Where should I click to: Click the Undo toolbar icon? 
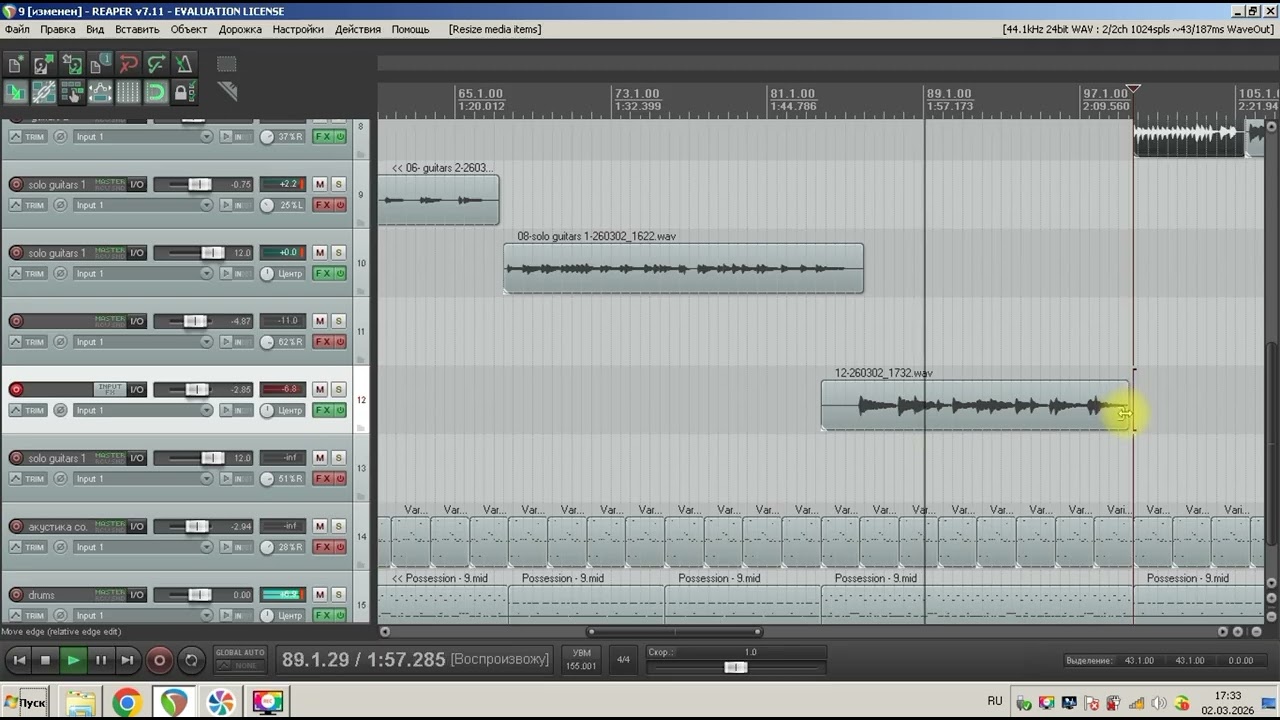128,65
